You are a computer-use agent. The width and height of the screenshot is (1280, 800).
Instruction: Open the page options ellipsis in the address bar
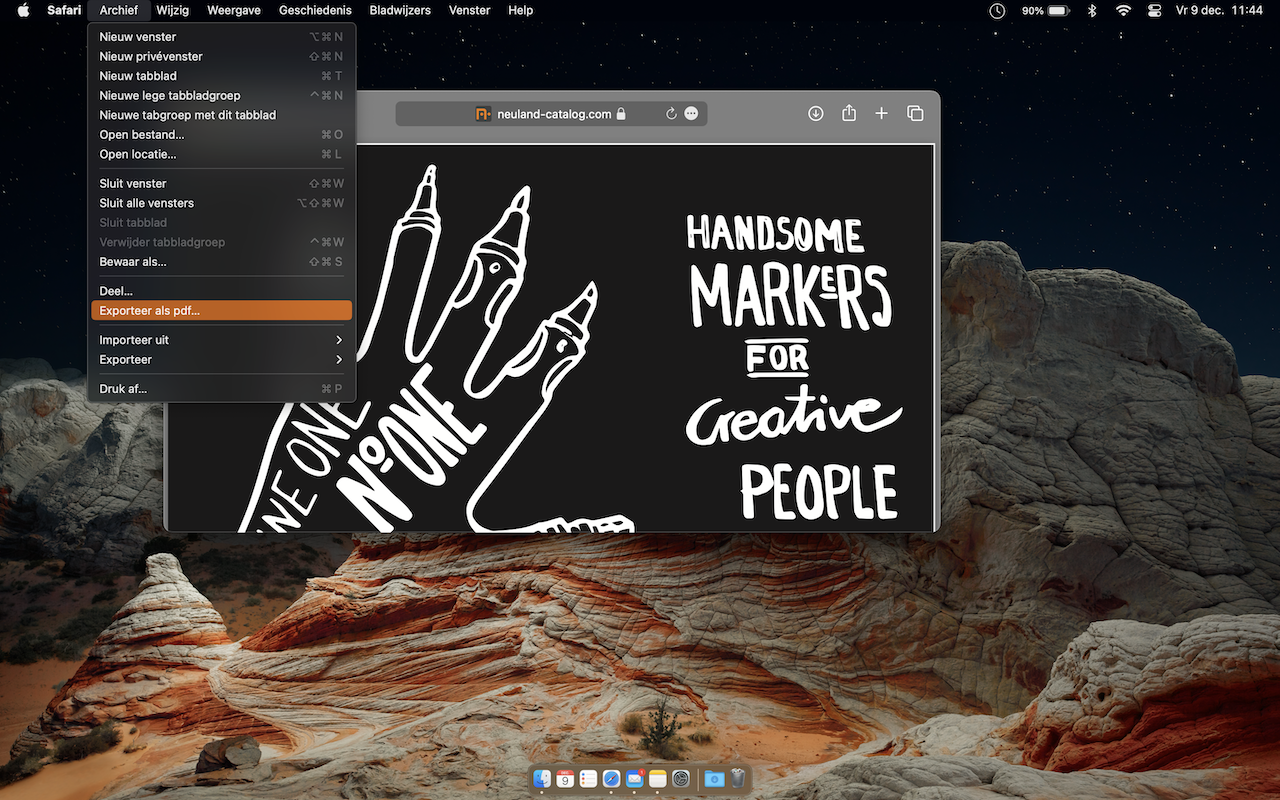pos(691,114)
